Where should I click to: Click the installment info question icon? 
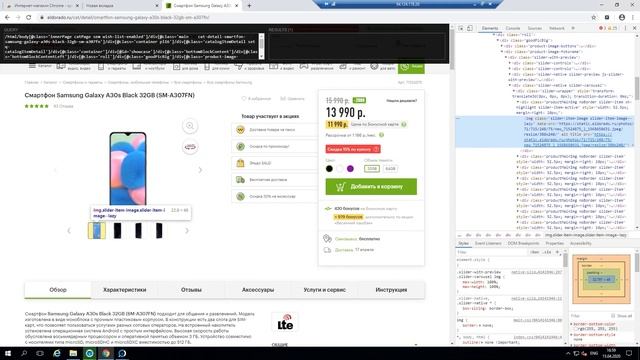(x=381, y=135)
